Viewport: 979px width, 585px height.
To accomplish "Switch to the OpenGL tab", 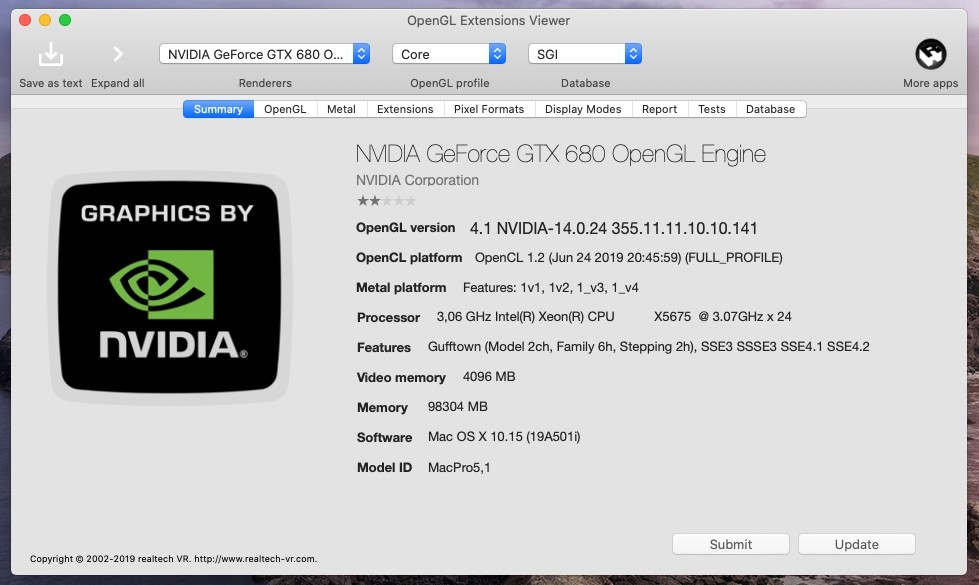I will point(285,109).
